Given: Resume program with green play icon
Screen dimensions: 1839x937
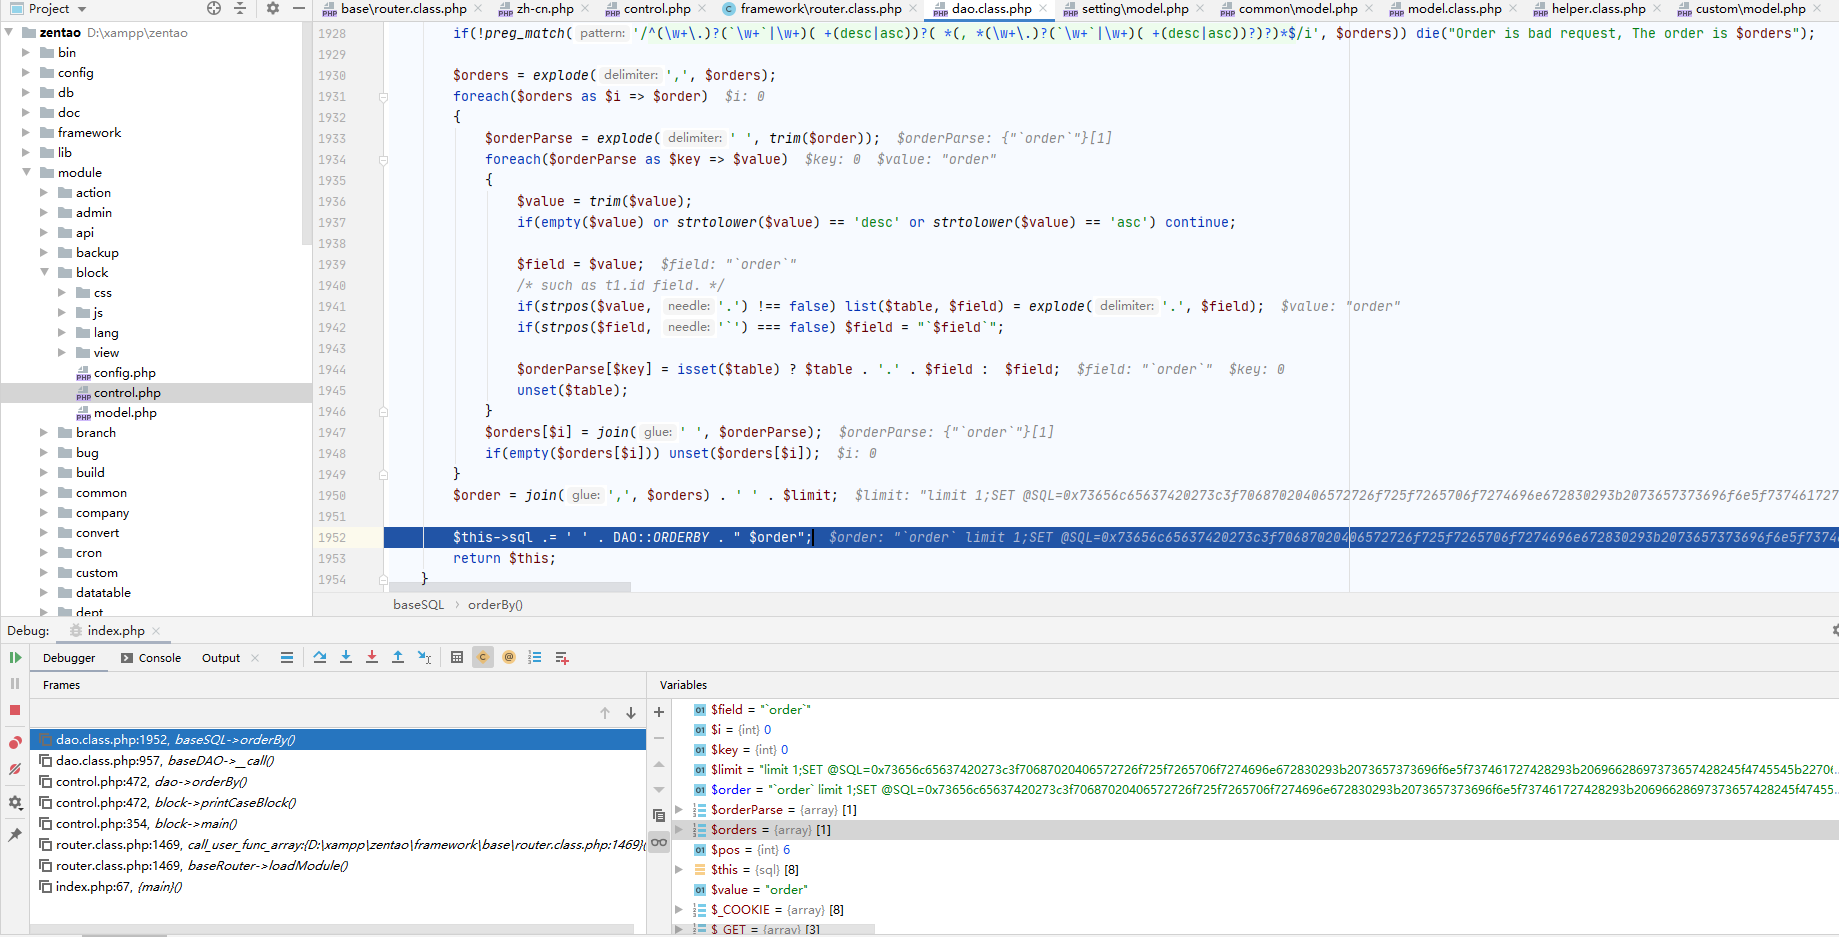Looking at the screenshot, I should click(15, 657).
